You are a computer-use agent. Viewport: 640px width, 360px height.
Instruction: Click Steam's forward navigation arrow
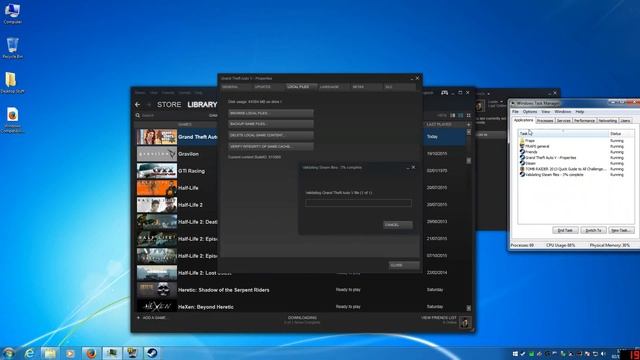coord(149,105)
